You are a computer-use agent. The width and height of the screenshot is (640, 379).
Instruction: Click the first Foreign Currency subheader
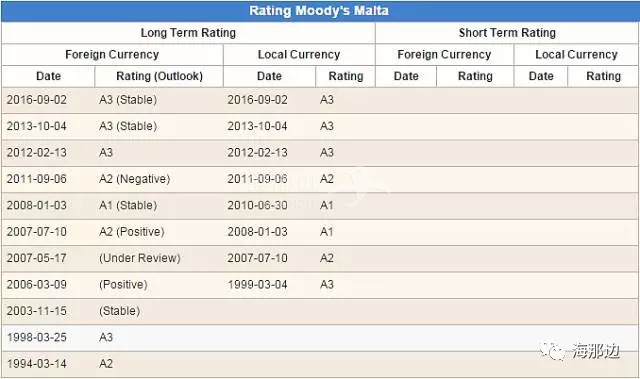coord(112,55)
